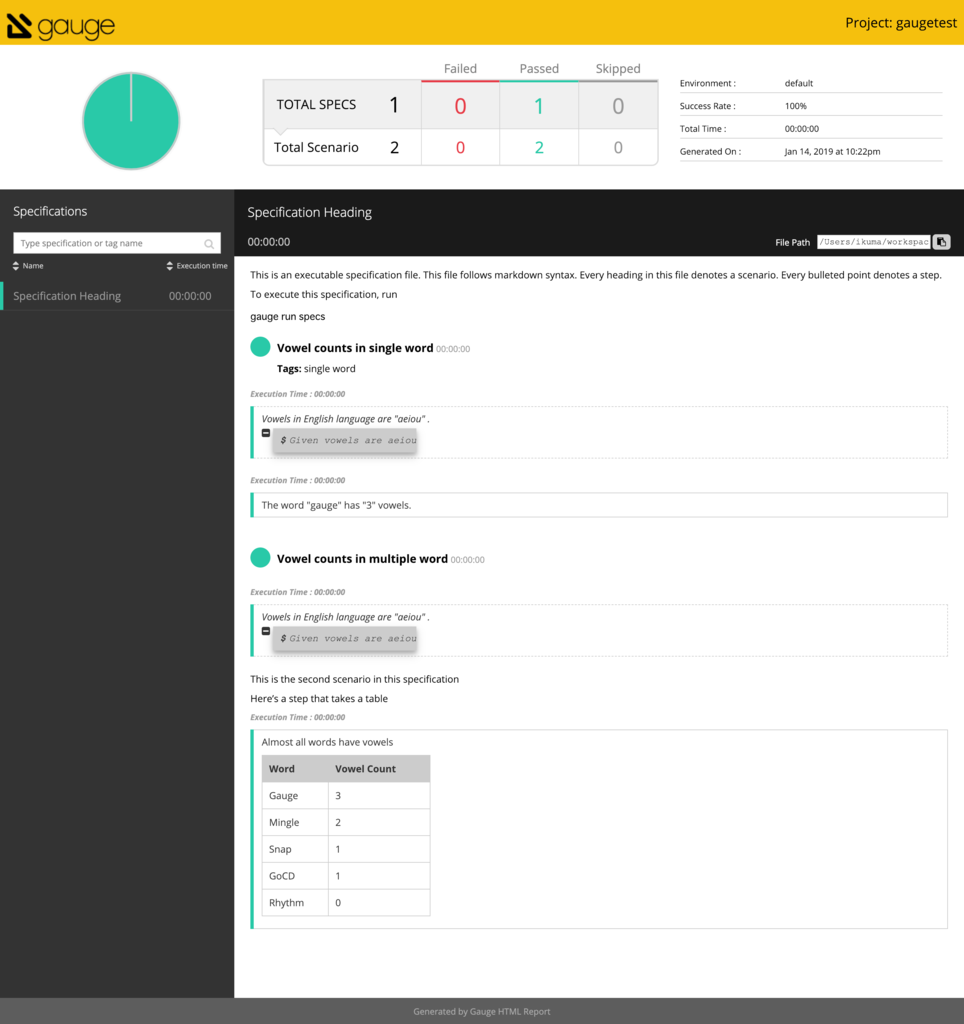Click the 'Passed' column header
This screenshot has width=964, height=1024.
[539, 69]
